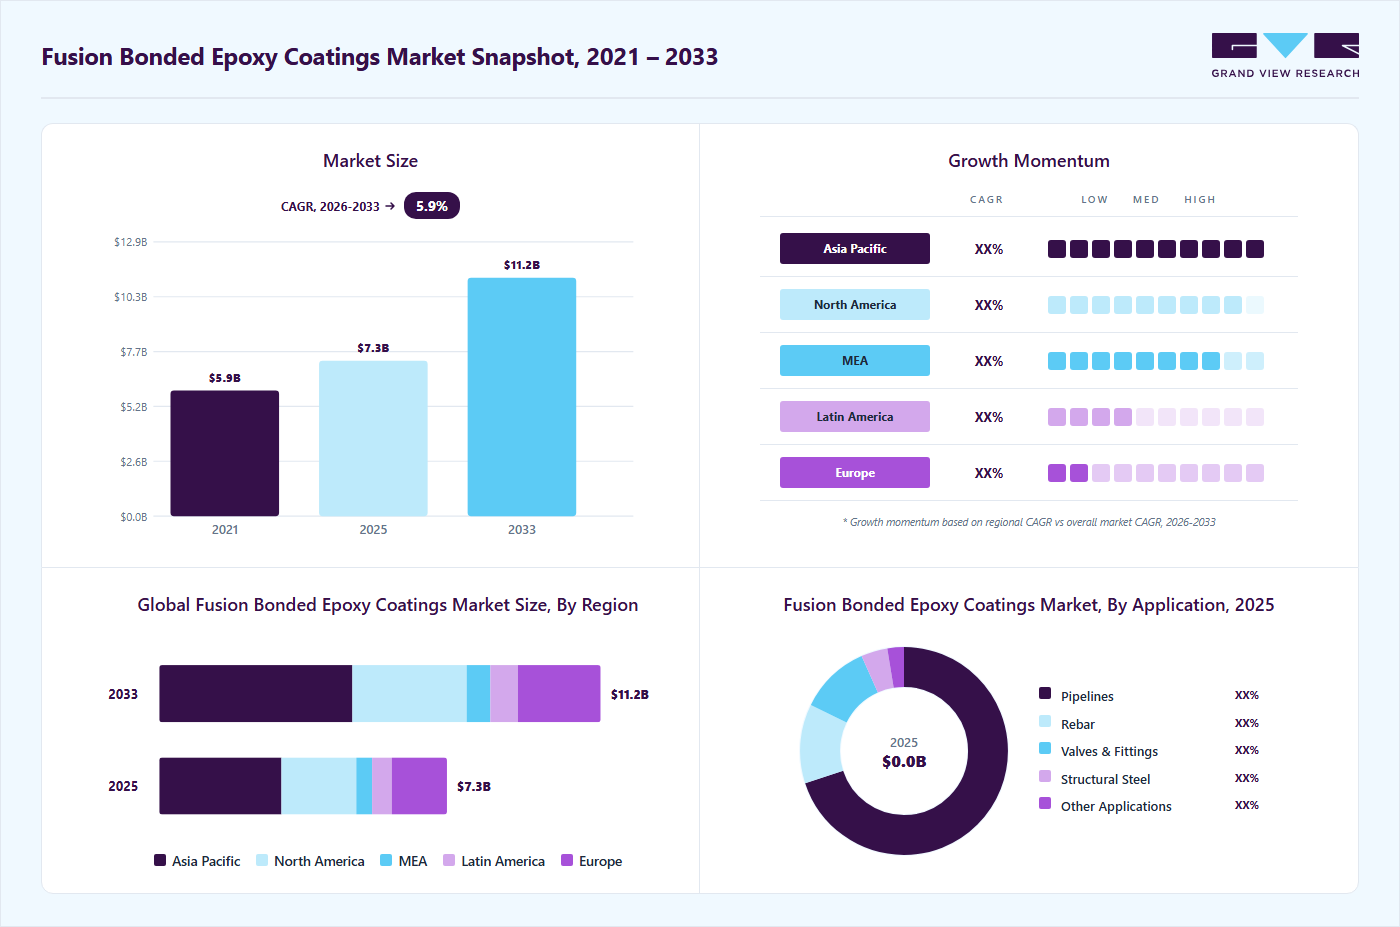Select North America segment of 2033 bar

point(409,694)
